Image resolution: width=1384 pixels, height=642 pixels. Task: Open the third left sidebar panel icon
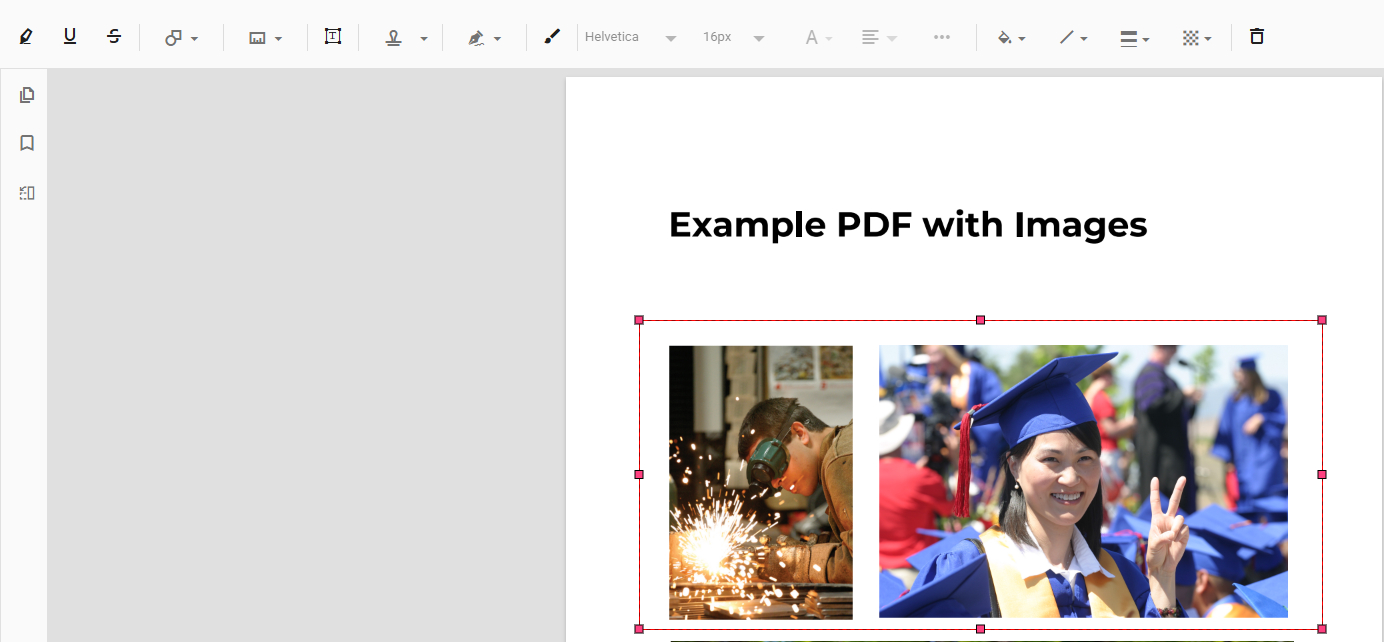pyautogui.click(x=27, y=193)
